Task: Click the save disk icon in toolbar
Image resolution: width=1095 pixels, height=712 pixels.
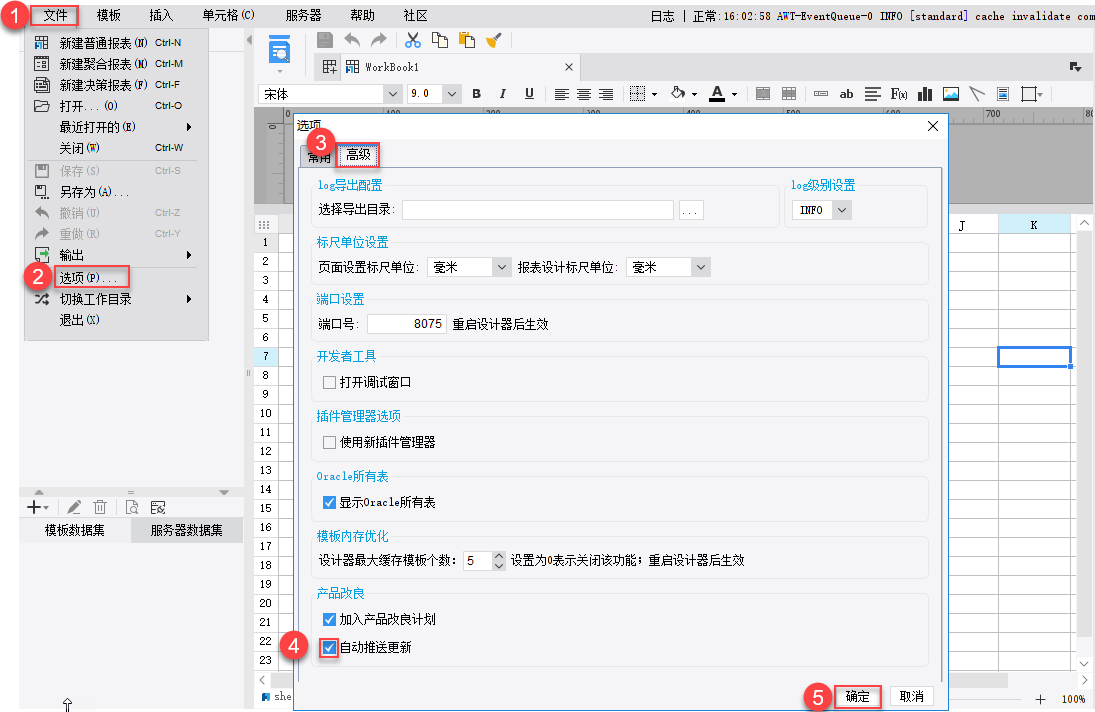Action: (325, 40)
